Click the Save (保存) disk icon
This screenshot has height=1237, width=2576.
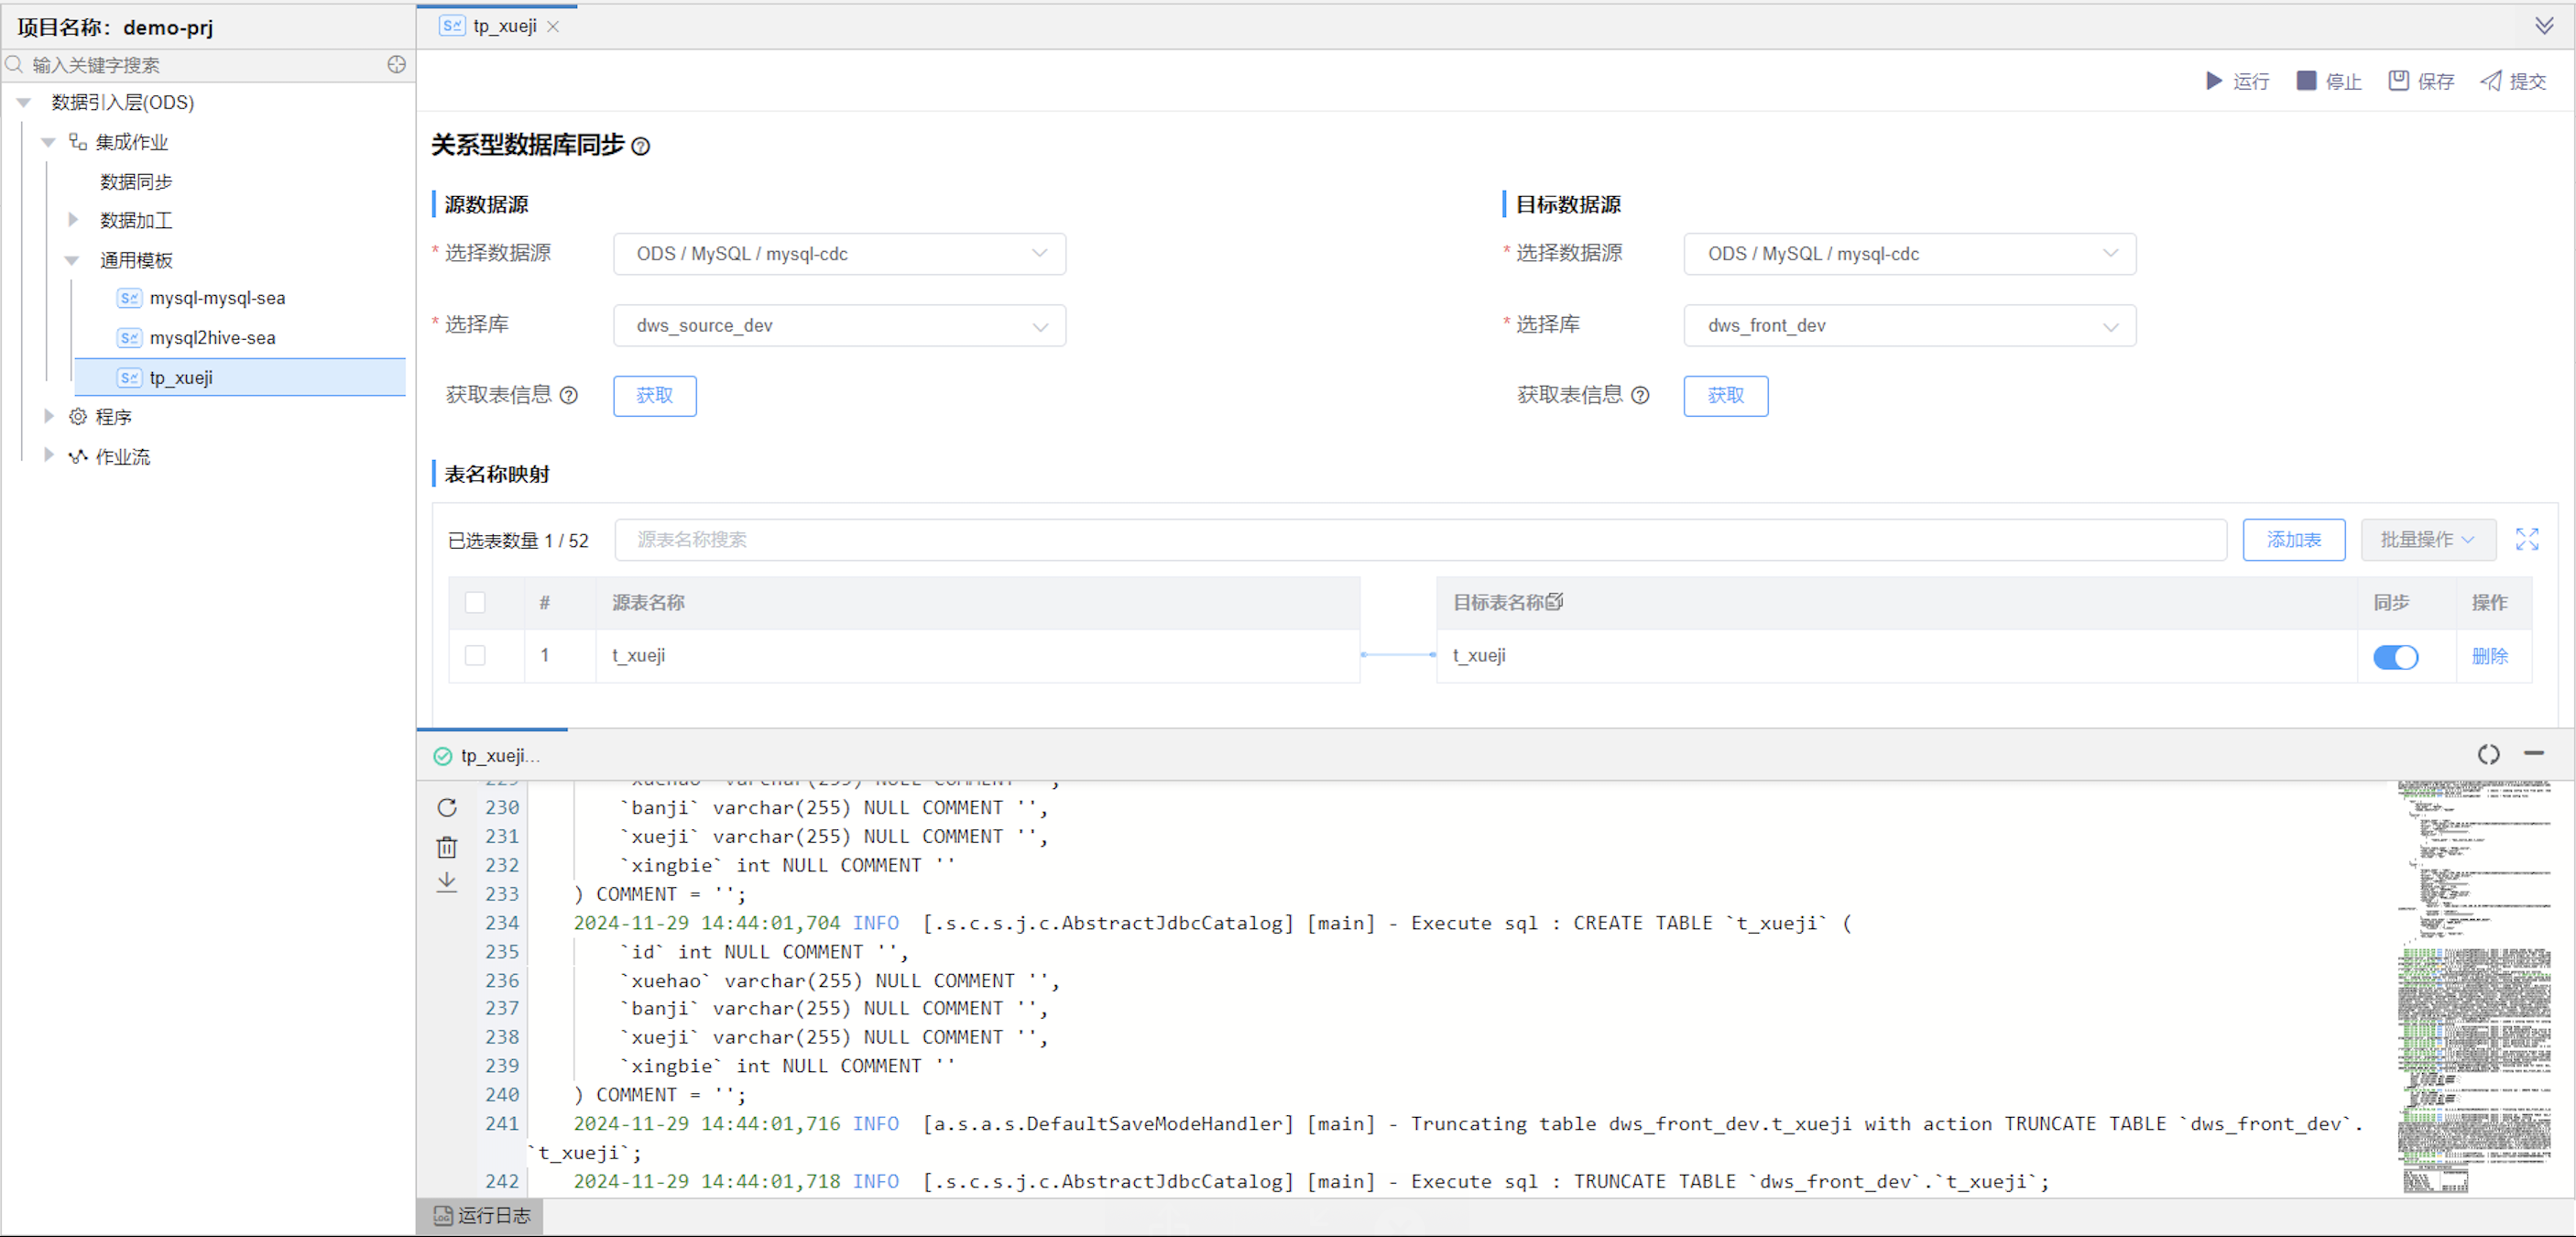click(2398, 81)
